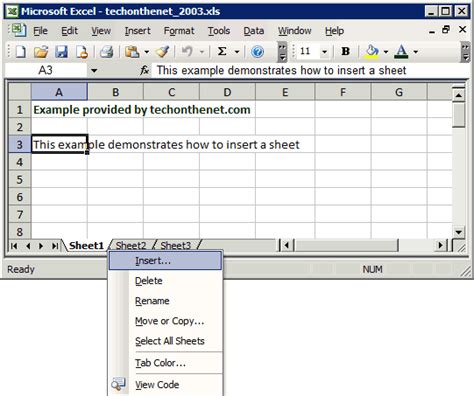
Task: Click the vertical scrollbar down arrow
Action: [x=459, y=232]
